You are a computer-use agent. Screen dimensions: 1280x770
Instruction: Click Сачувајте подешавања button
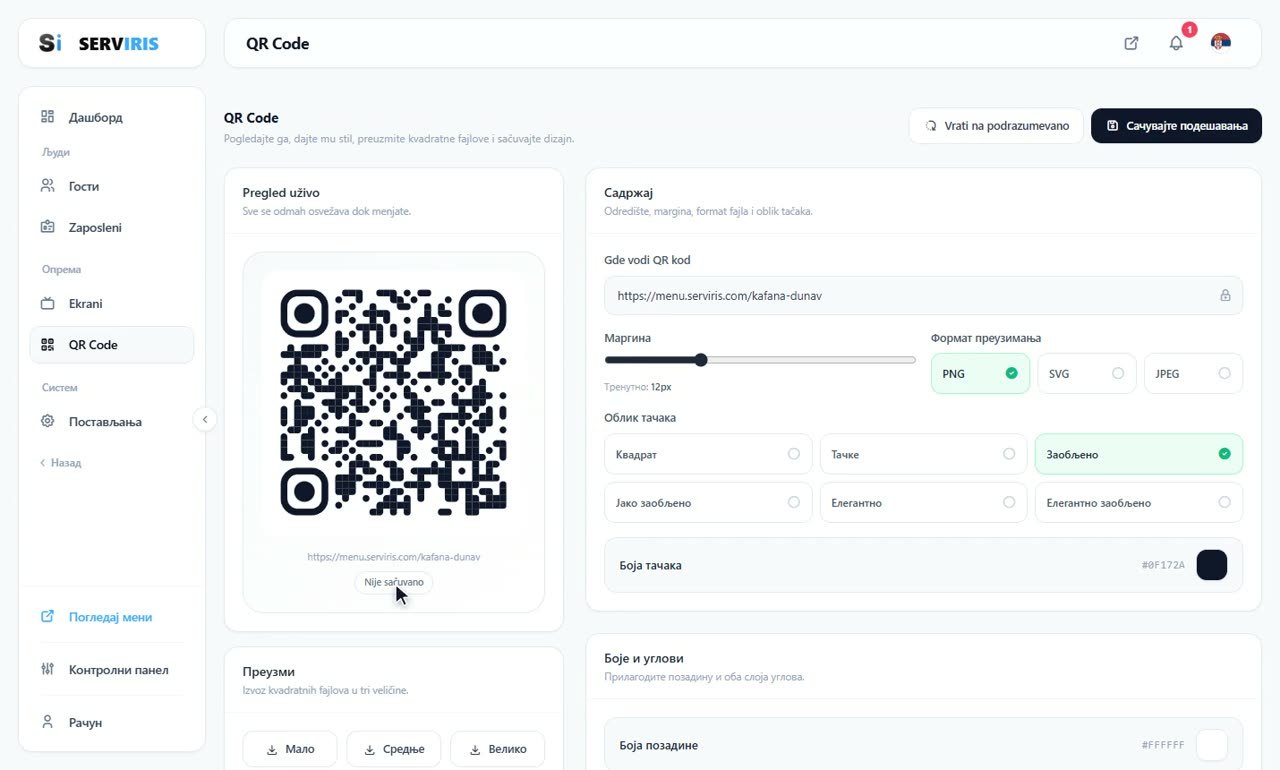1176,126
